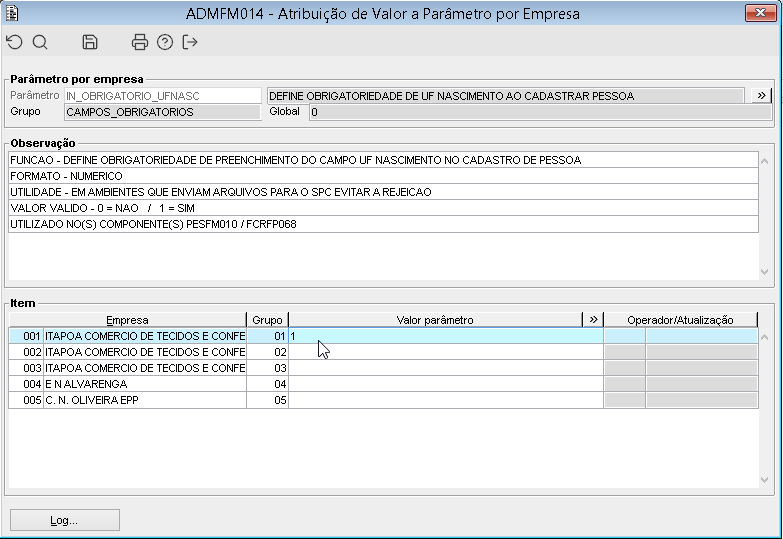Expand parameter description with the >> button
Screen dimensions: 783x539
pos(761,95)
